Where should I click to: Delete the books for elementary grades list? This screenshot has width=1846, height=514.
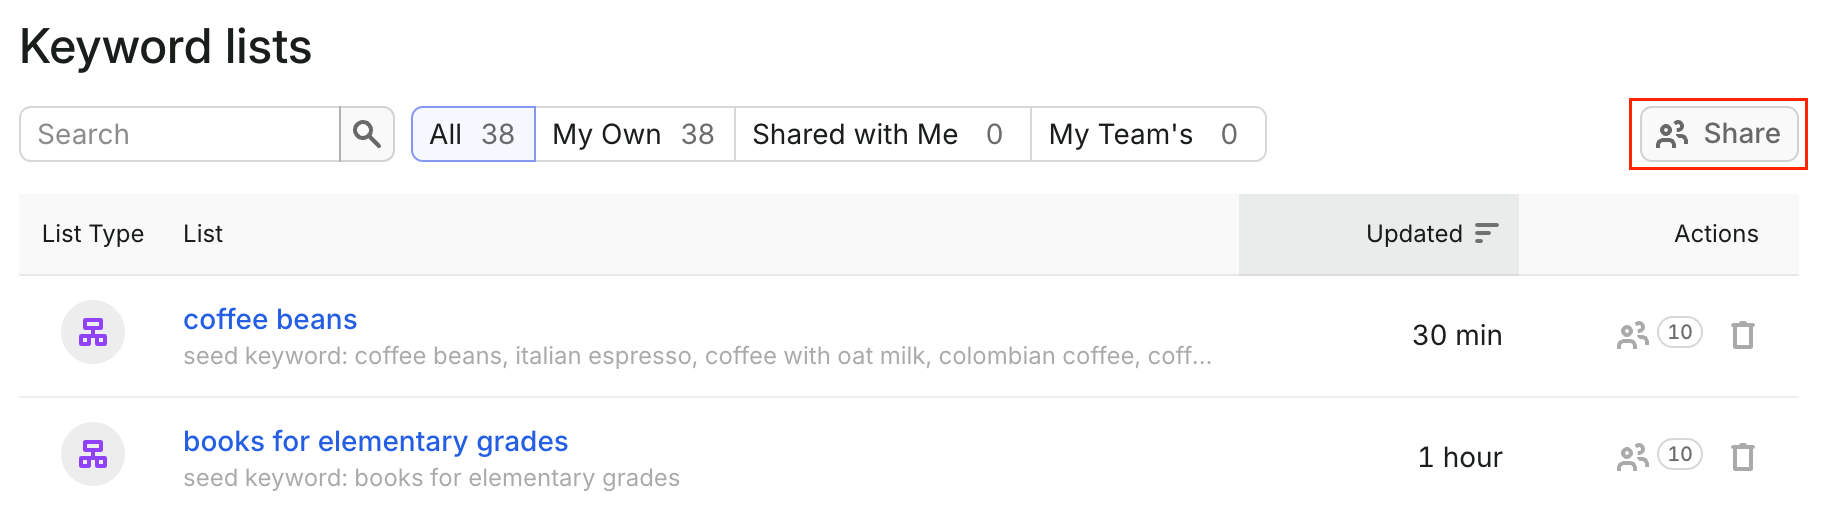click(x=1743, y=457)
